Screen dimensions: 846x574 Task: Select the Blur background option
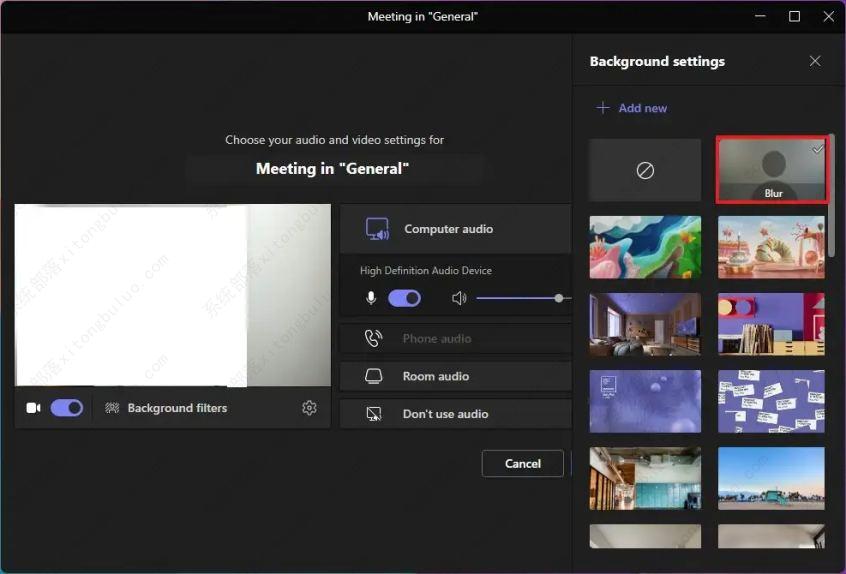[x=772, y=170]
